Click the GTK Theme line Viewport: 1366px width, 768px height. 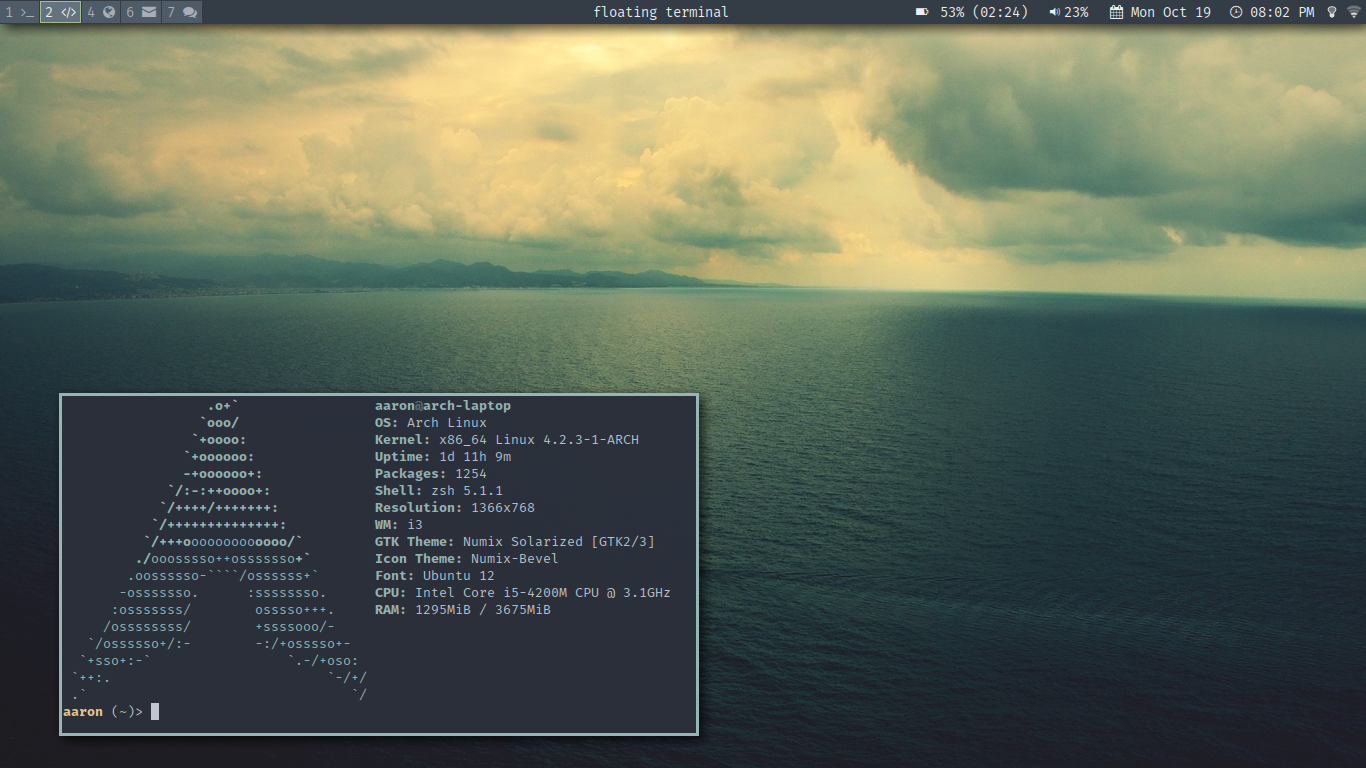pos(515,542)
